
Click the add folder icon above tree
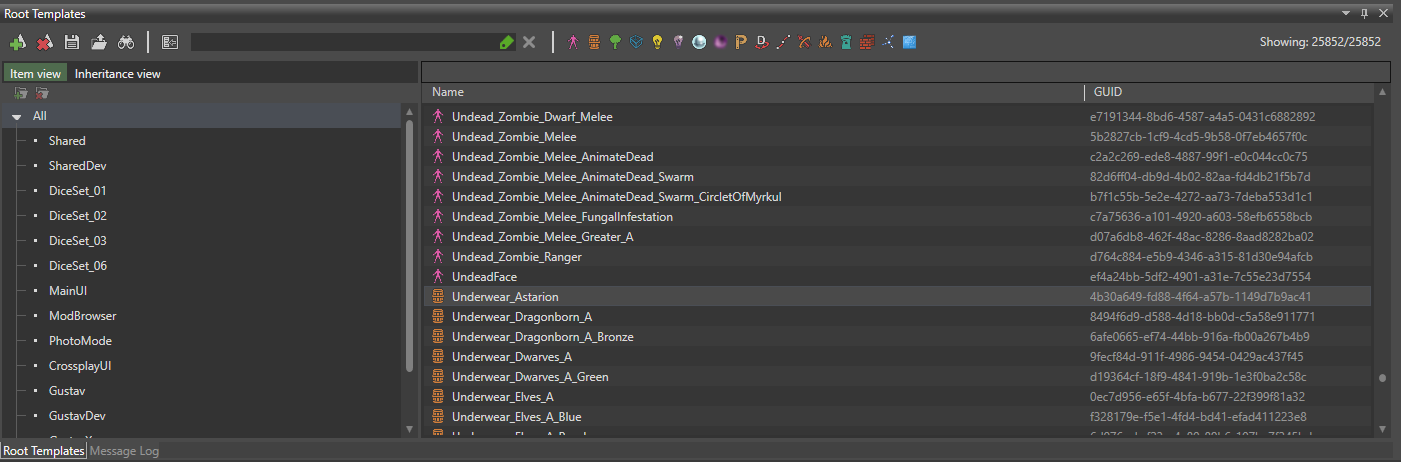[x=20, y=93]
